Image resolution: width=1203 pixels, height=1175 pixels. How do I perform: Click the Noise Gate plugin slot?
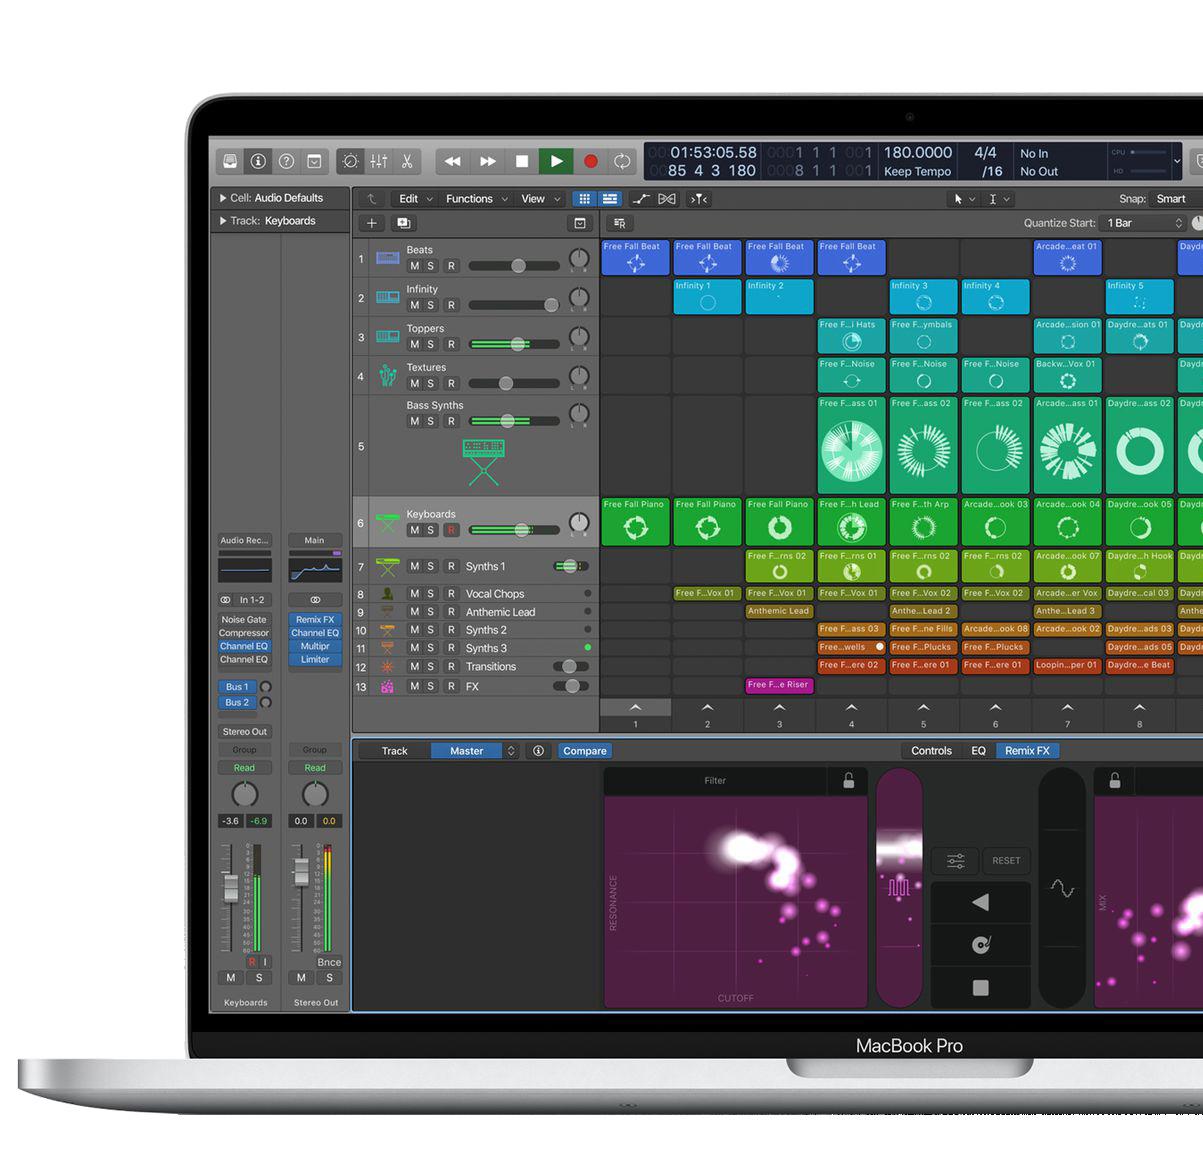[x=244, y=620]
